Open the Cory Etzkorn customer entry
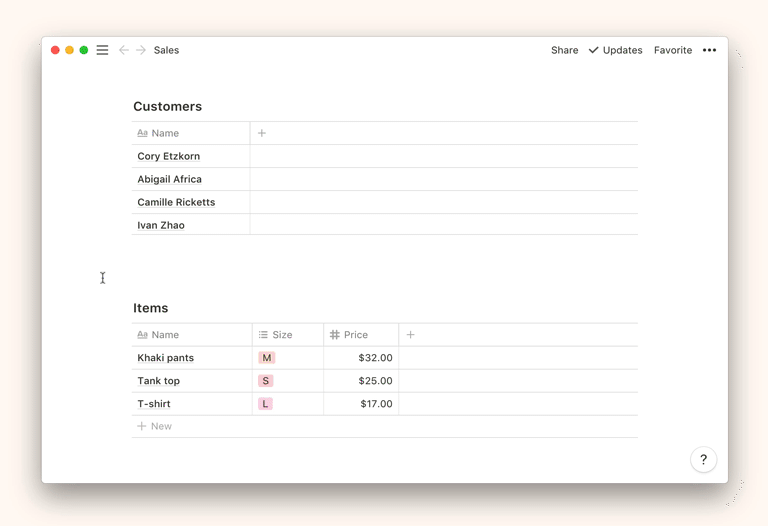The width and height of the screenshot is (768, 526). pos(169,157)
